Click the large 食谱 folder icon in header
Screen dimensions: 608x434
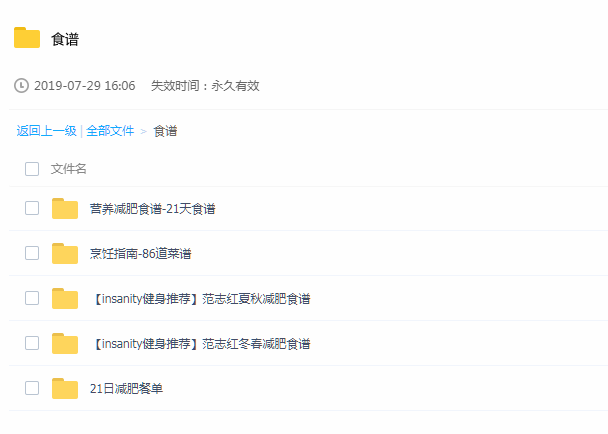click(27, 38)
